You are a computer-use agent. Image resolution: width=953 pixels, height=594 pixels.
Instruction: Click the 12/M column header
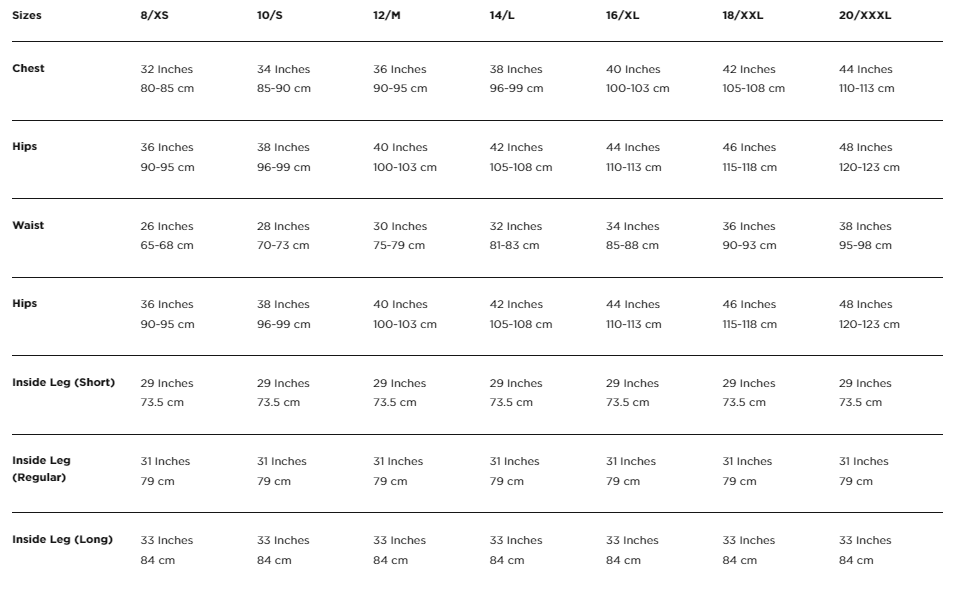[x=387, y=15]
